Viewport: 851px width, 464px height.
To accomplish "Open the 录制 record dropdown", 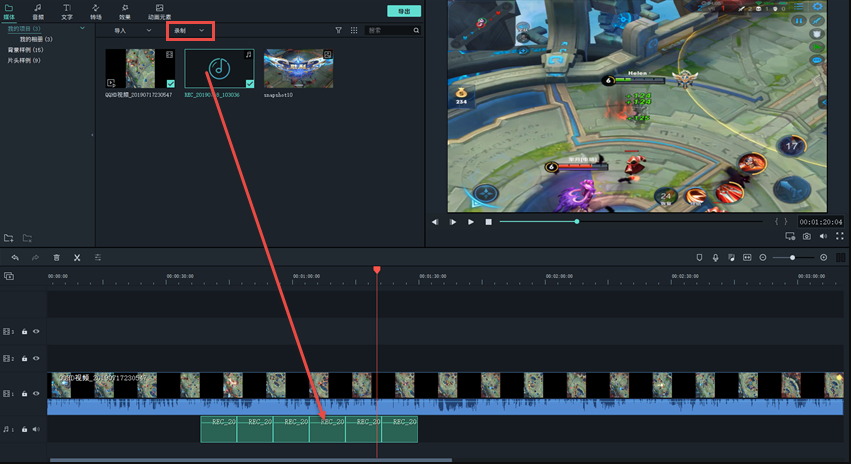I will (x=190, y=31).
